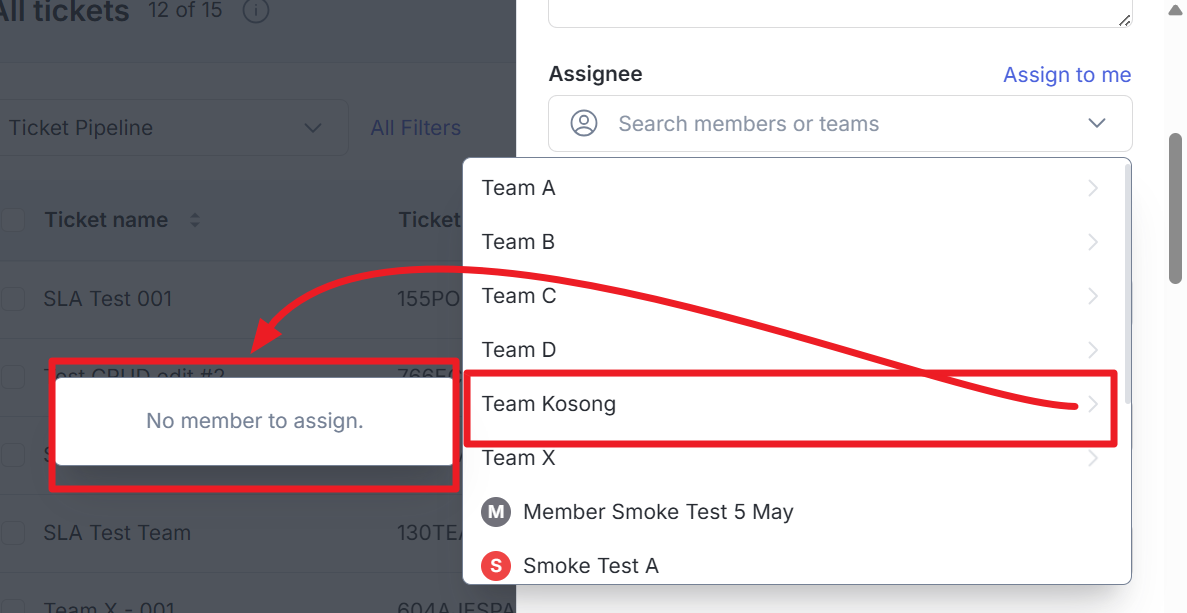Tick the SLA Test Team row checkbox
Screen dimensions: 1187x613
pos(13,533)
